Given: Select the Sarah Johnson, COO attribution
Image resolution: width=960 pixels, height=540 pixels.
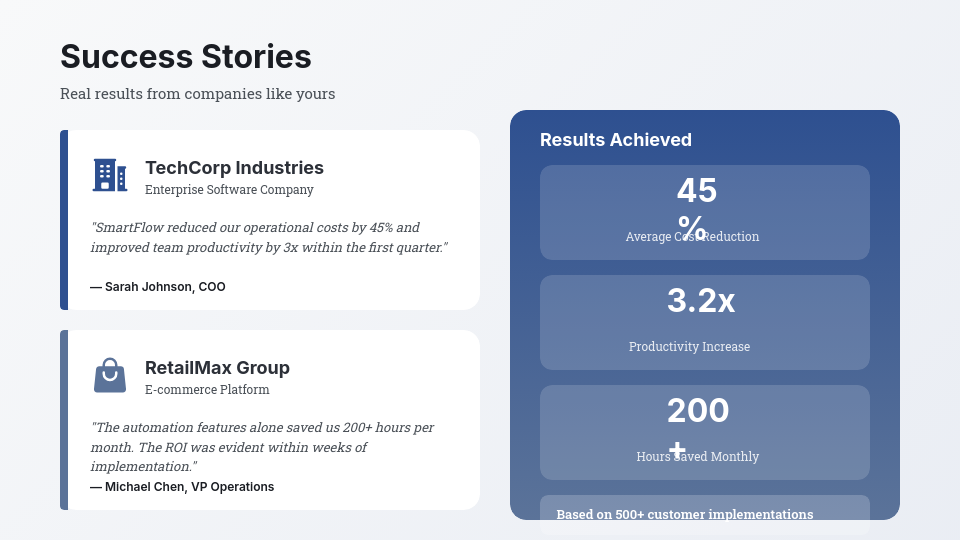Looking at the screenshot, I should pos(158,287).
